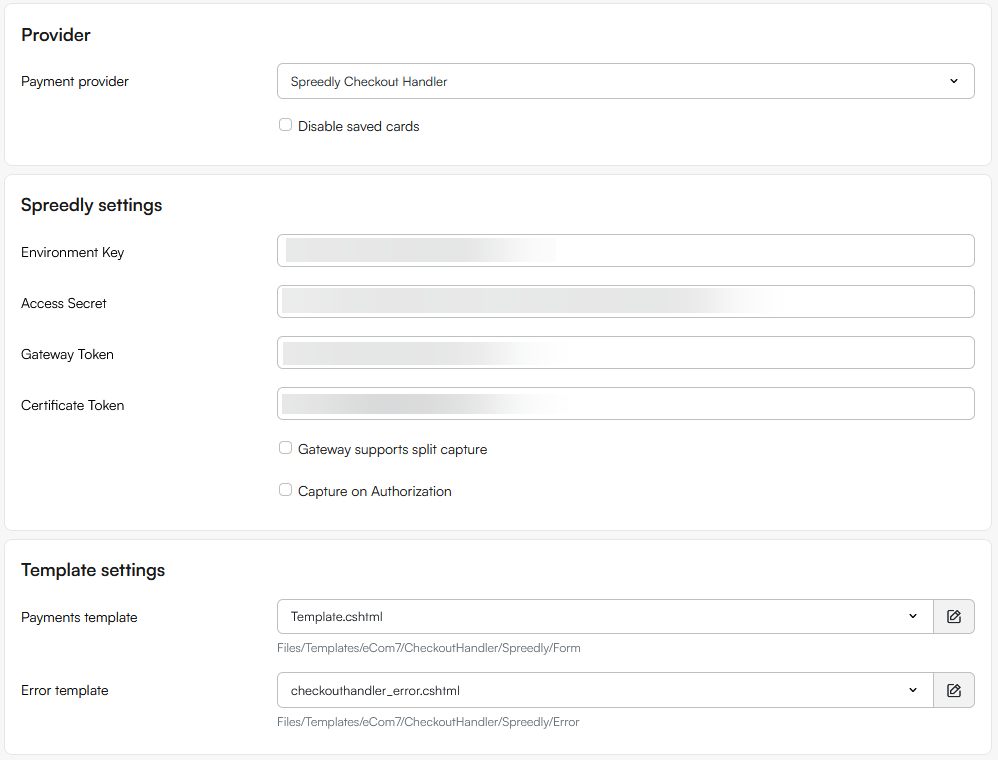Click the Spreedly settings section heading

(x=91, y=205)
